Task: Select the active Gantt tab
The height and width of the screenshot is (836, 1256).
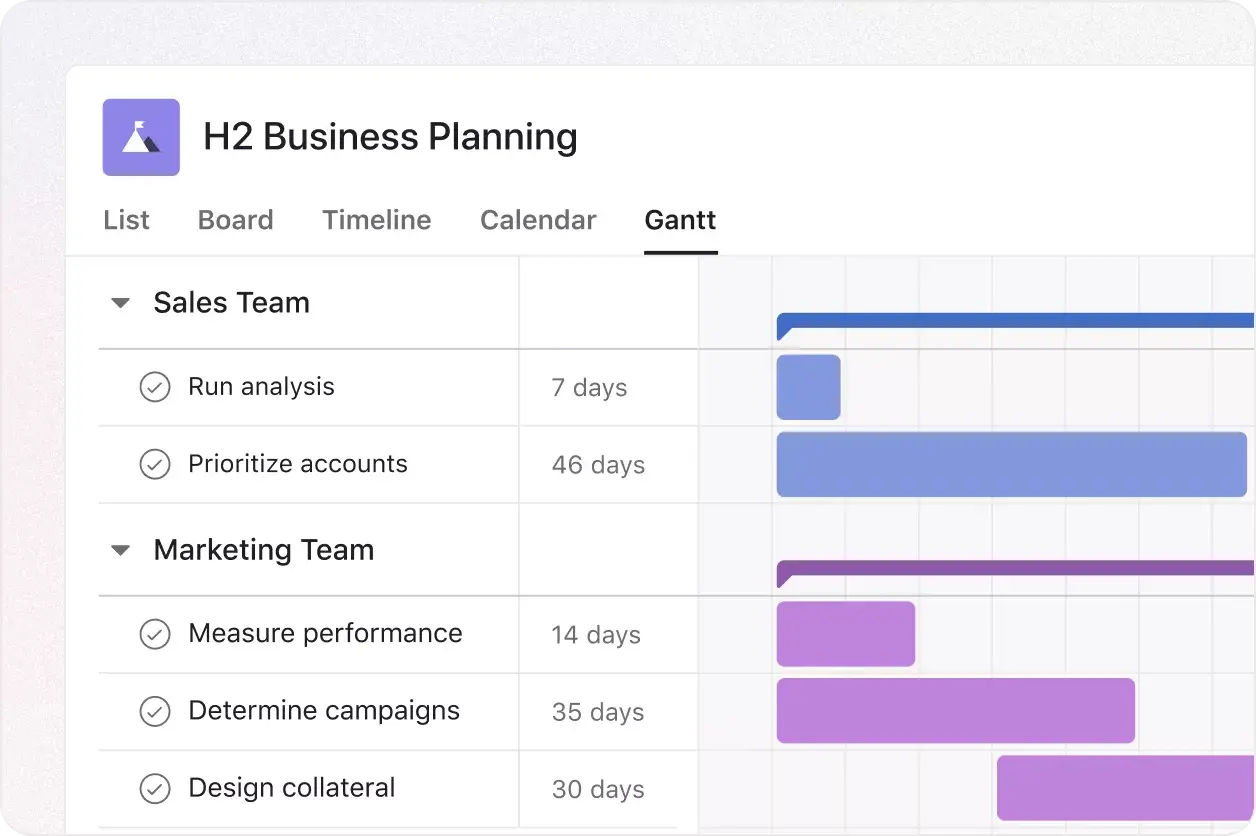Action: (x=680, y=220)
